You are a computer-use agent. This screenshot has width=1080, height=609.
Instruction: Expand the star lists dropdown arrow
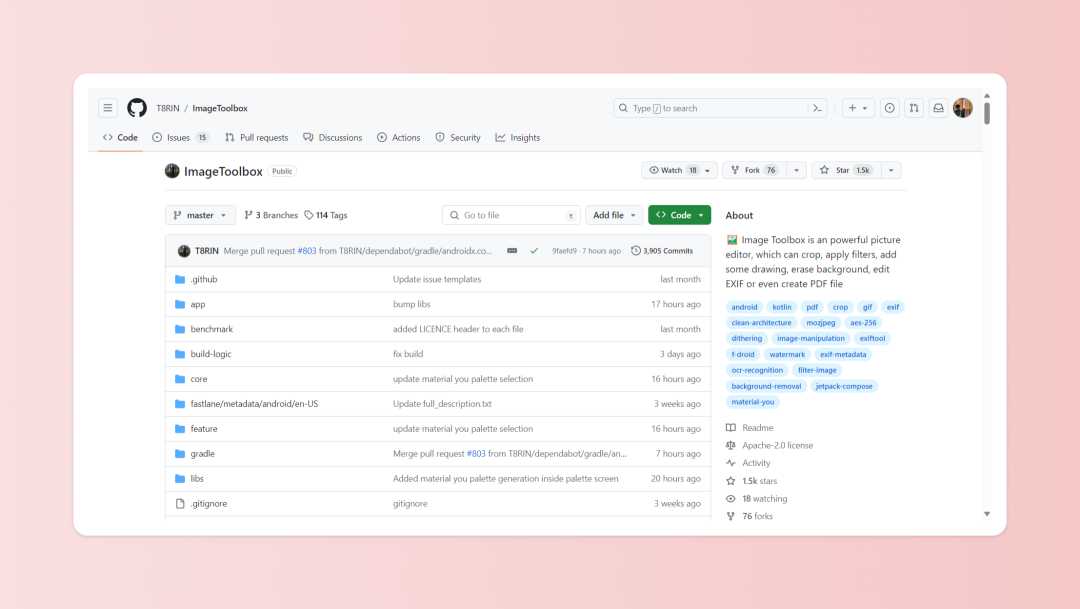(x=891, y=170)
